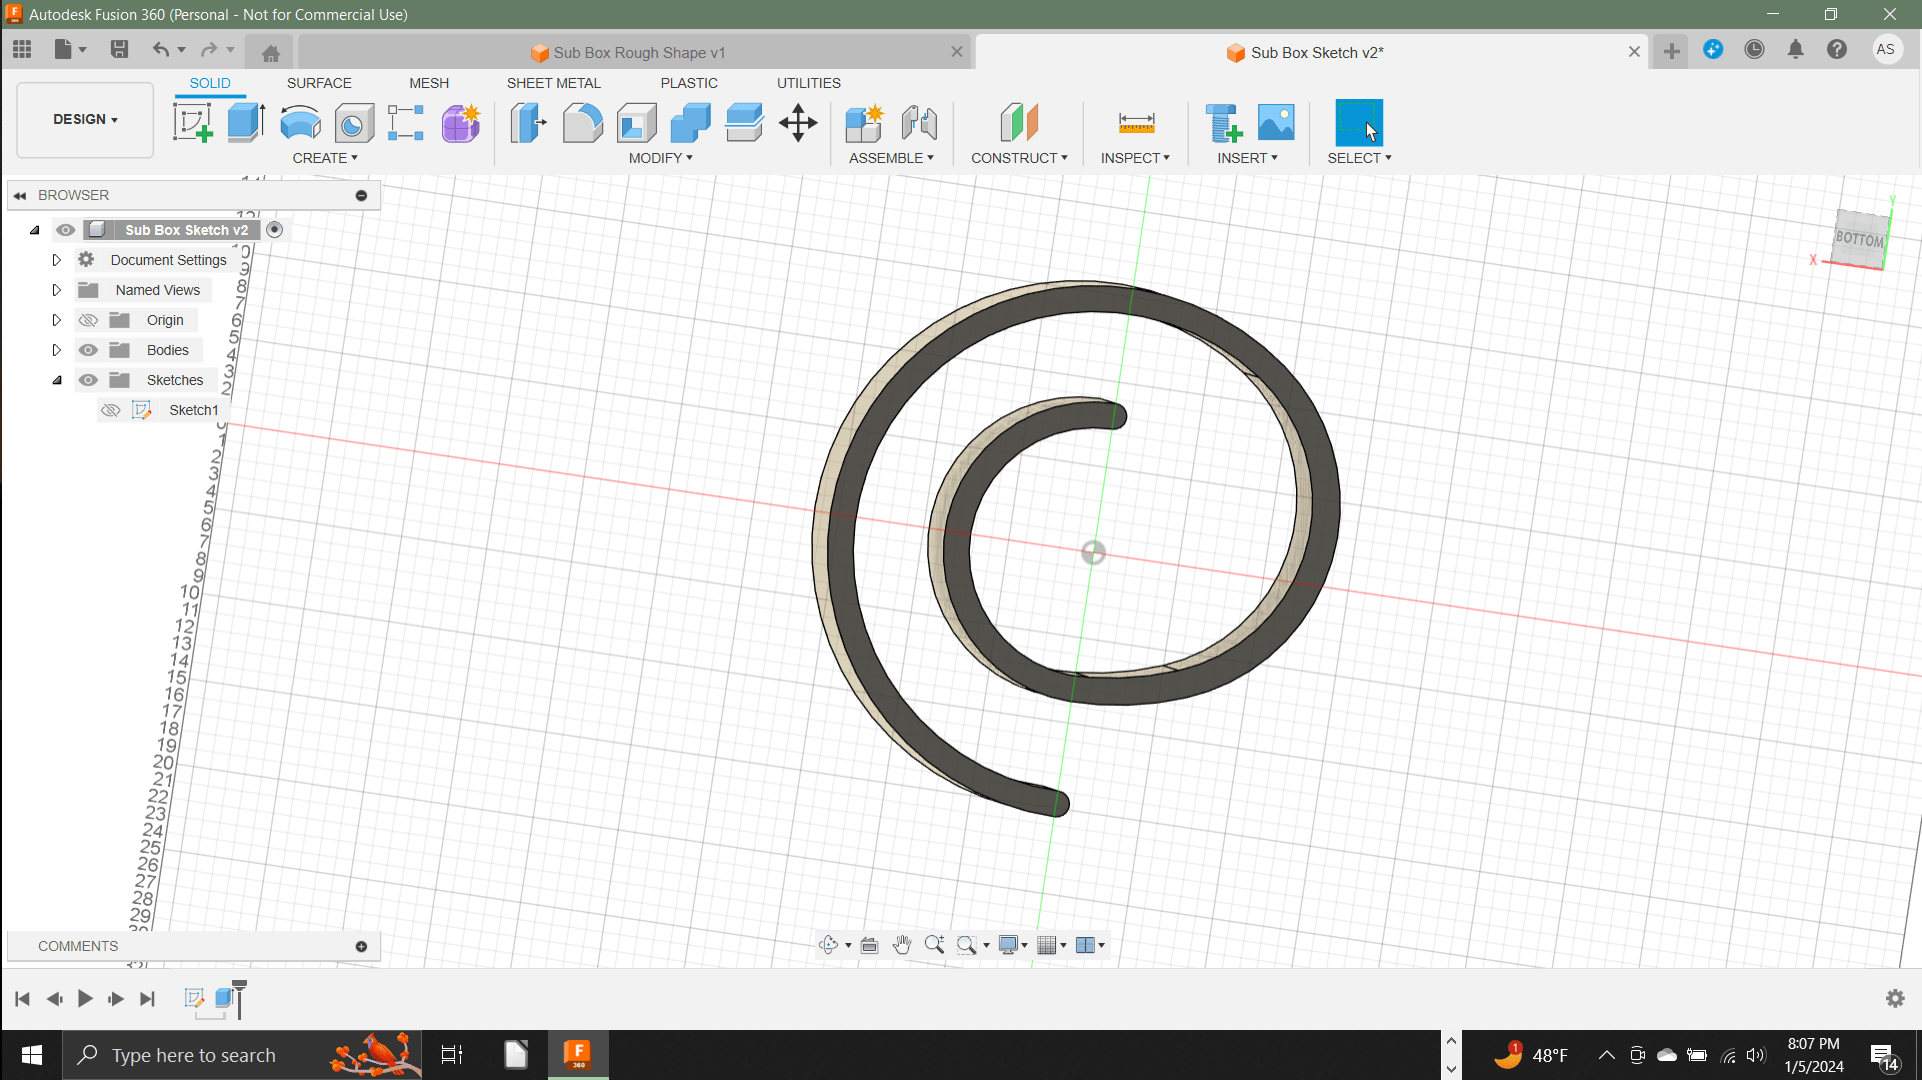The image size is (1922, 1080).
Task: Click the Undo arrow
Action: 161,49
